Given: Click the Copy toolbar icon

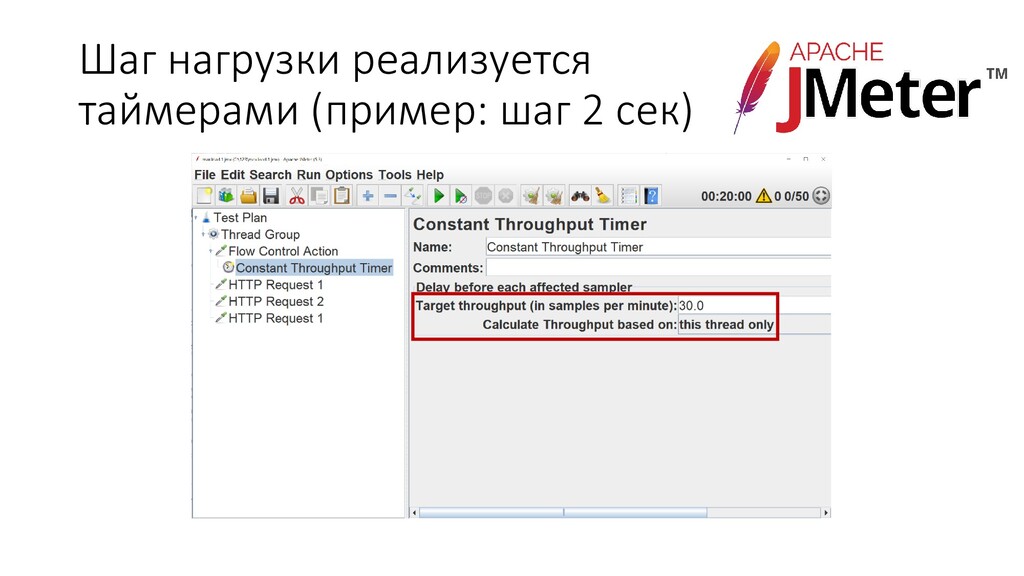Looking at the screenshot, I should click(319, 196).
